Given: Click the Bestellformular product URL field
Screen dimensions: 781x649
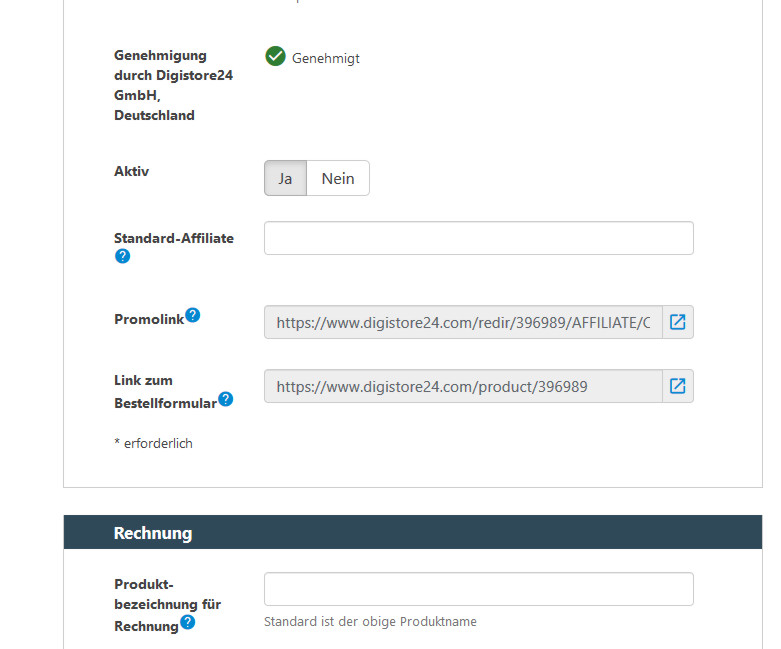Looking at the screenshot, I should (463, 387).
